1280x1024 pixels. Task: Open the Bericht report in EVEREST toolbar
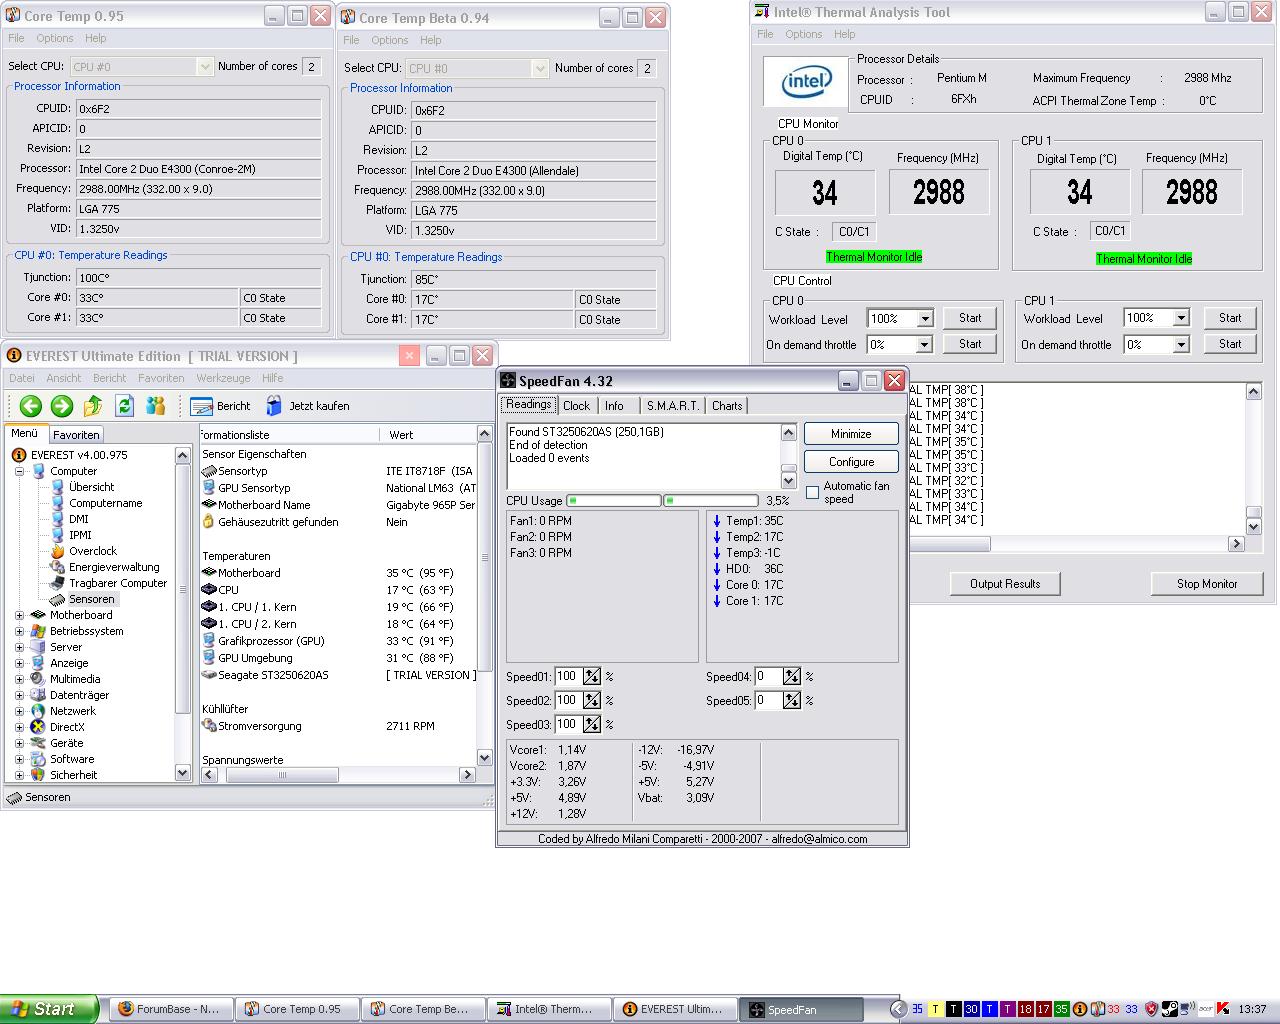tap(221, 405)
